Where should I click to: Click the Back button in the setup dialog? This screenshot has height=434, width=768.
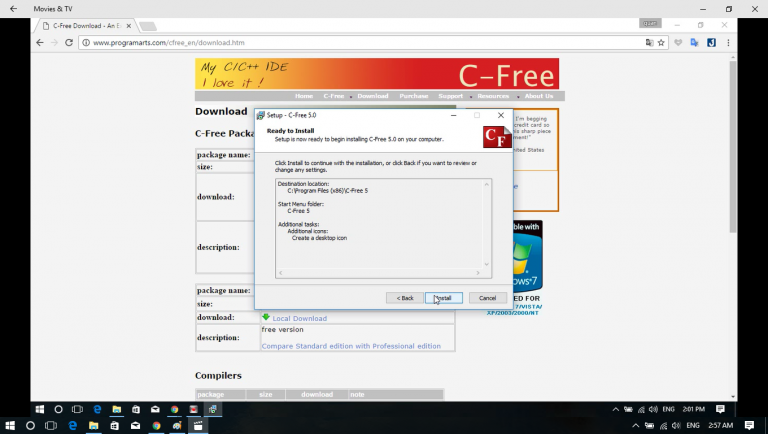point(405,298)
